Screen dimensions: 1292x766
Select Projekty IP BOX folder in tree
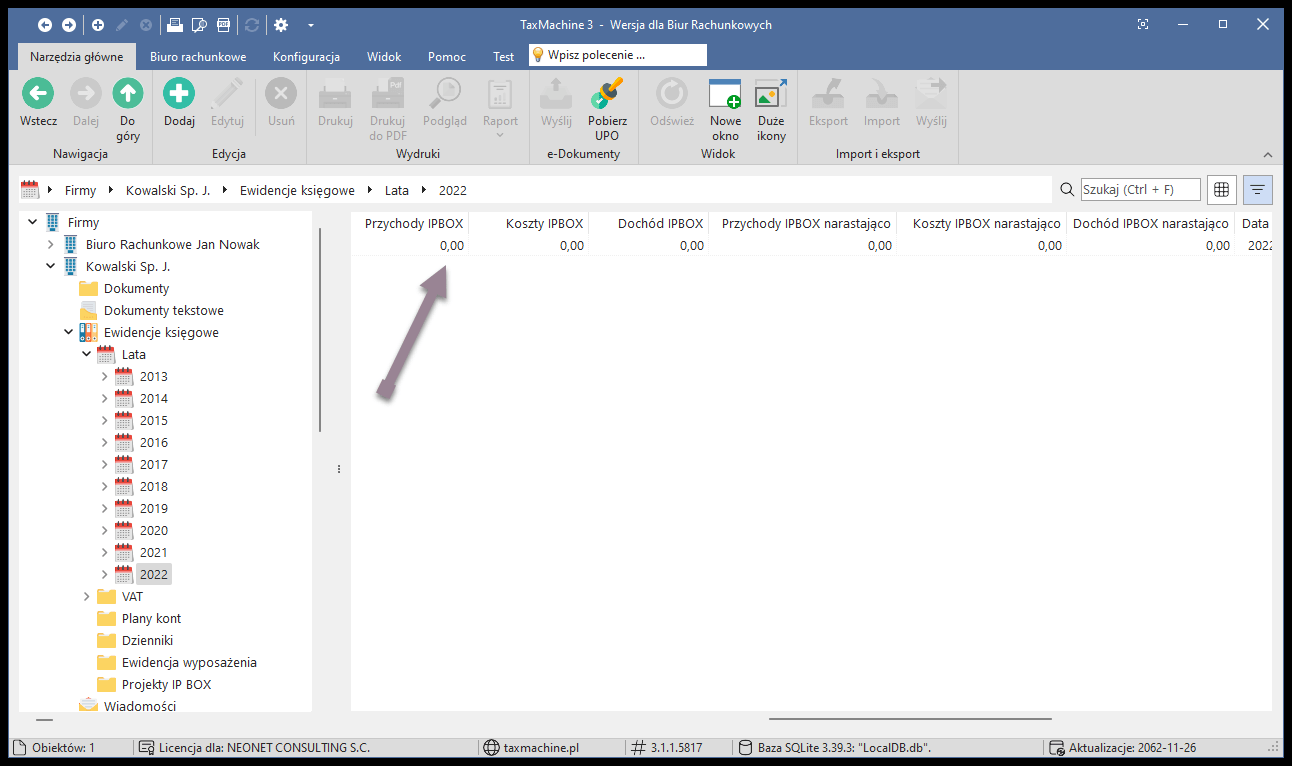(166, 685)
